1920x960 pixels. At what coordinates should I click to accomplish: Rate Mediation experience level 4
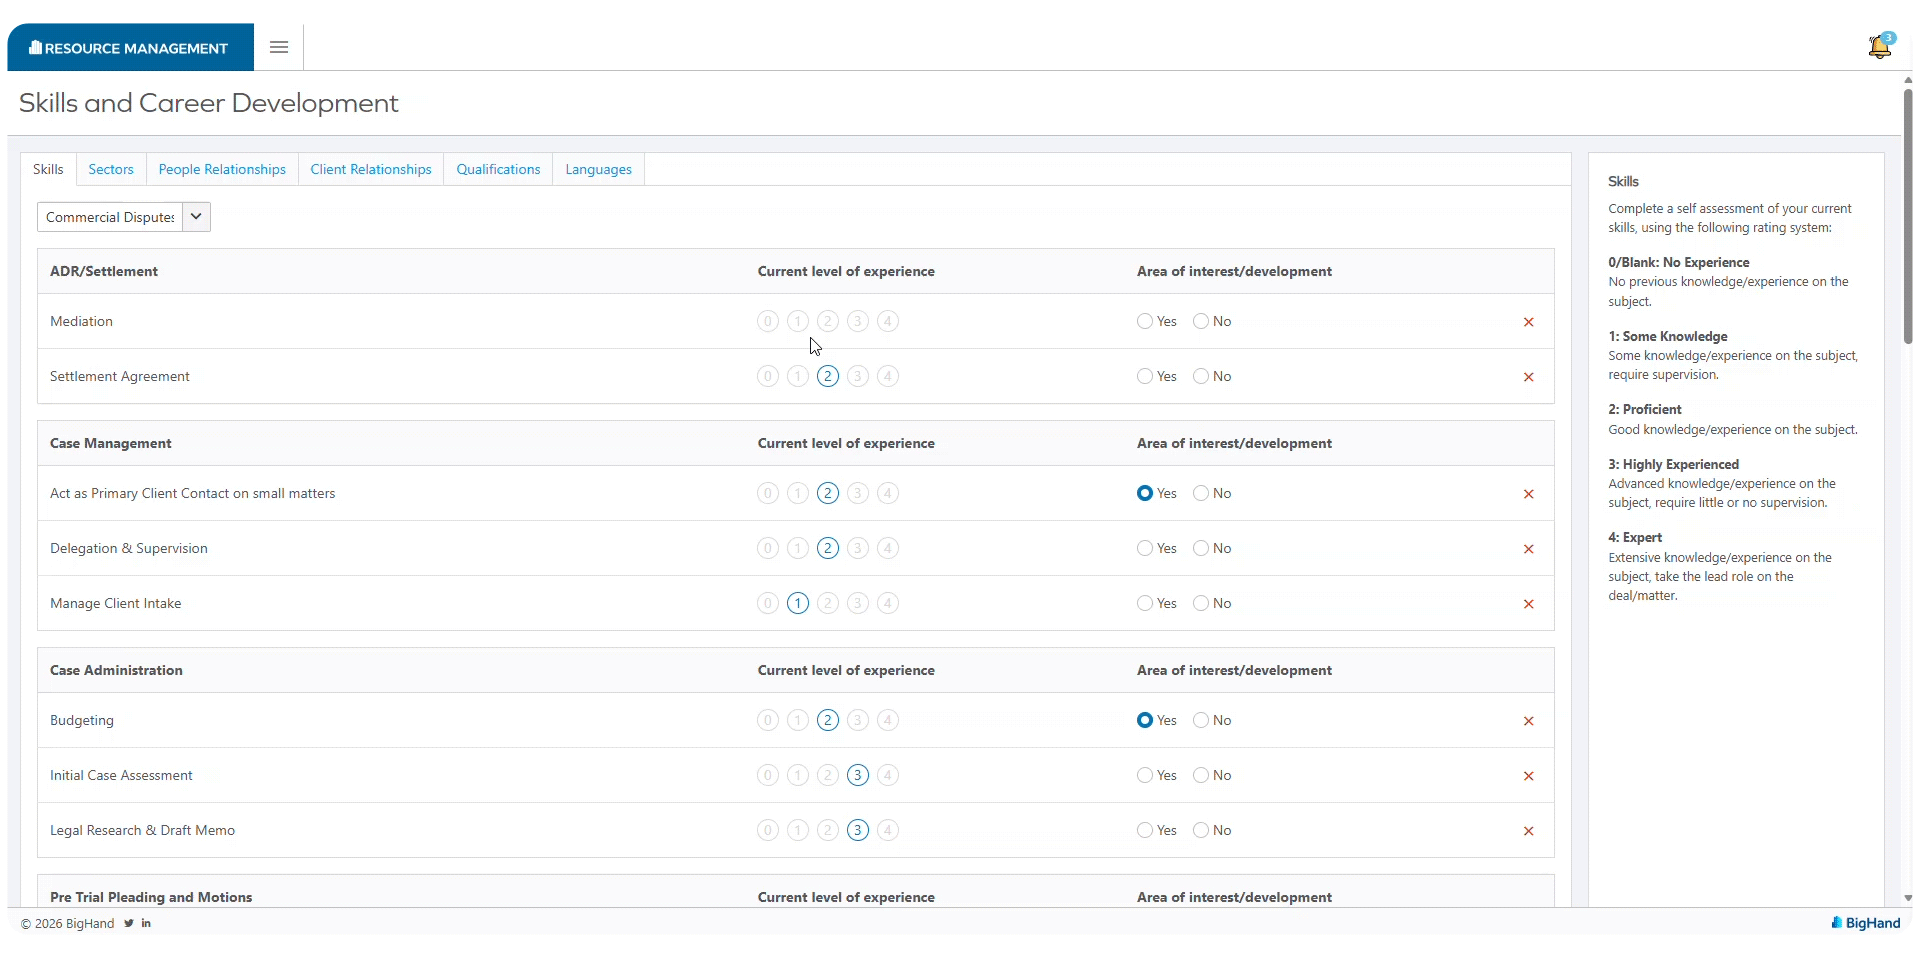pos(888,321)
